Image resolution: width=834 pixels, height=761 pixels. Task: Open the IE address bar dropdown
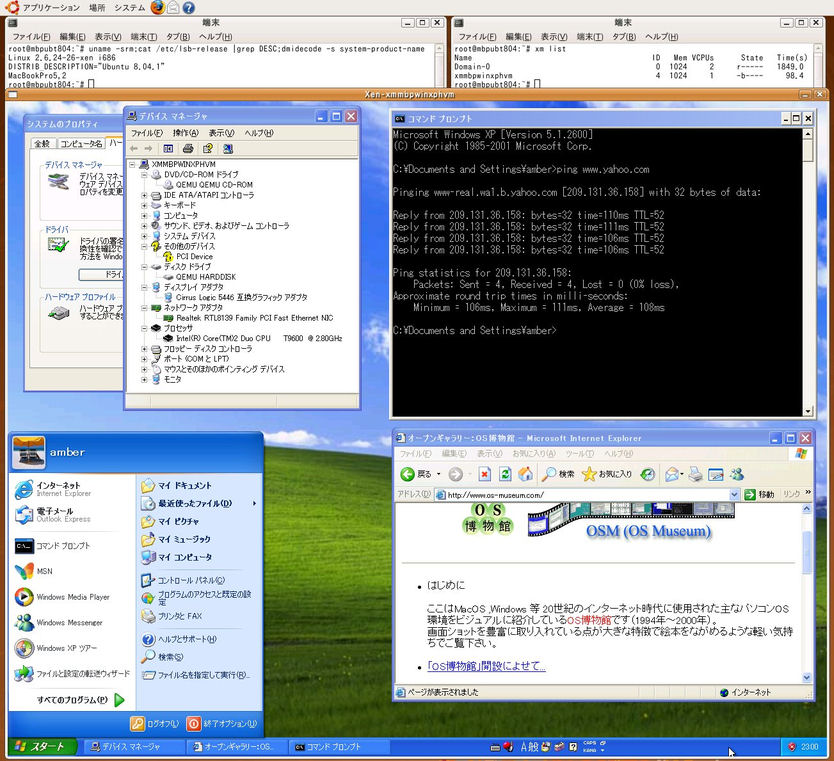coord(734,495)
